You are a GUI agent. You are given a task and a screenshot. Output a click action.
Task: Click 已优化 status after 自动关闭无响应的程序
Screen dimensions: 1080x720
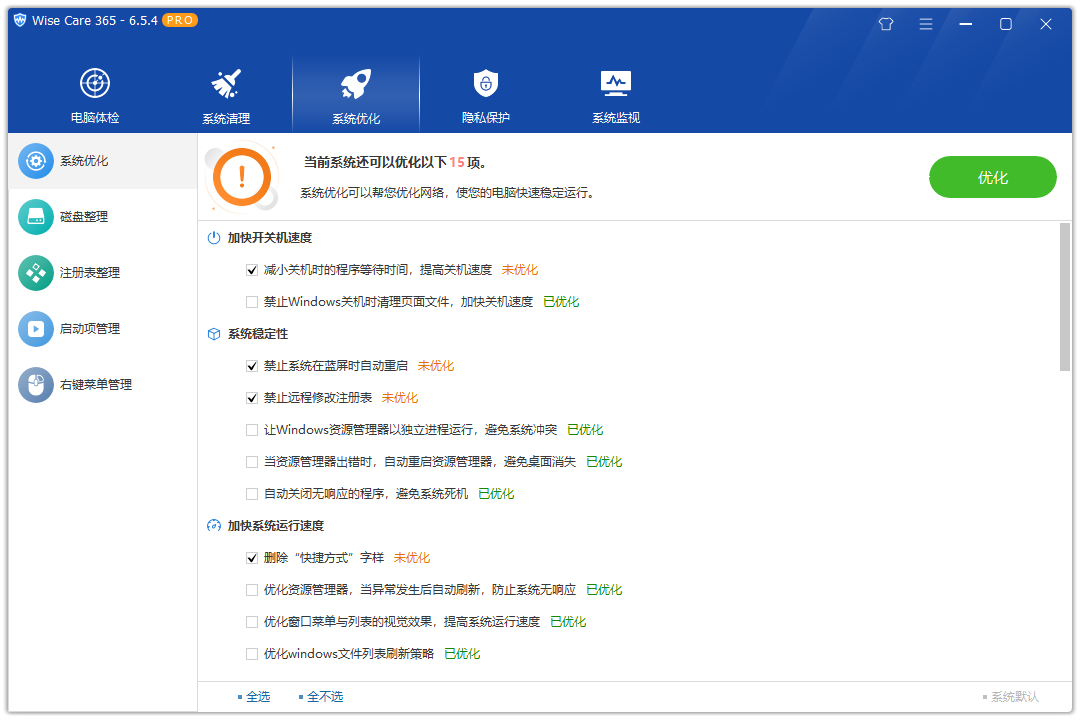click(x=497, y=494)
